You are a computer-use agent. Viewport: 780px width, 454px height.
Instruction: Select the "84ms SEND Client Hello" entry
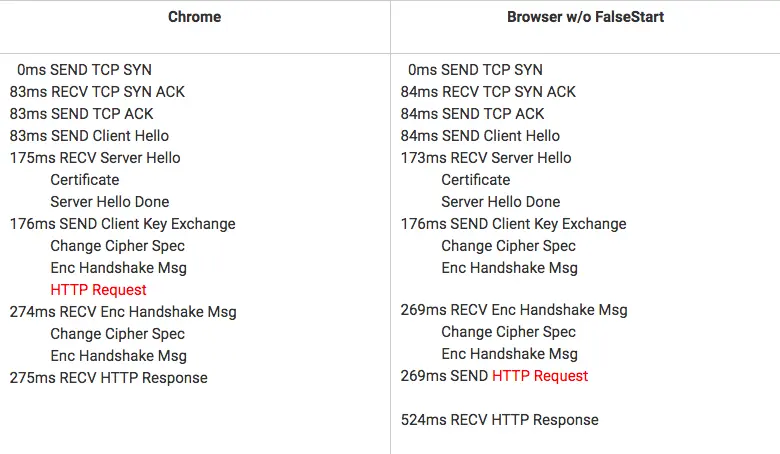tap(480, 136)
